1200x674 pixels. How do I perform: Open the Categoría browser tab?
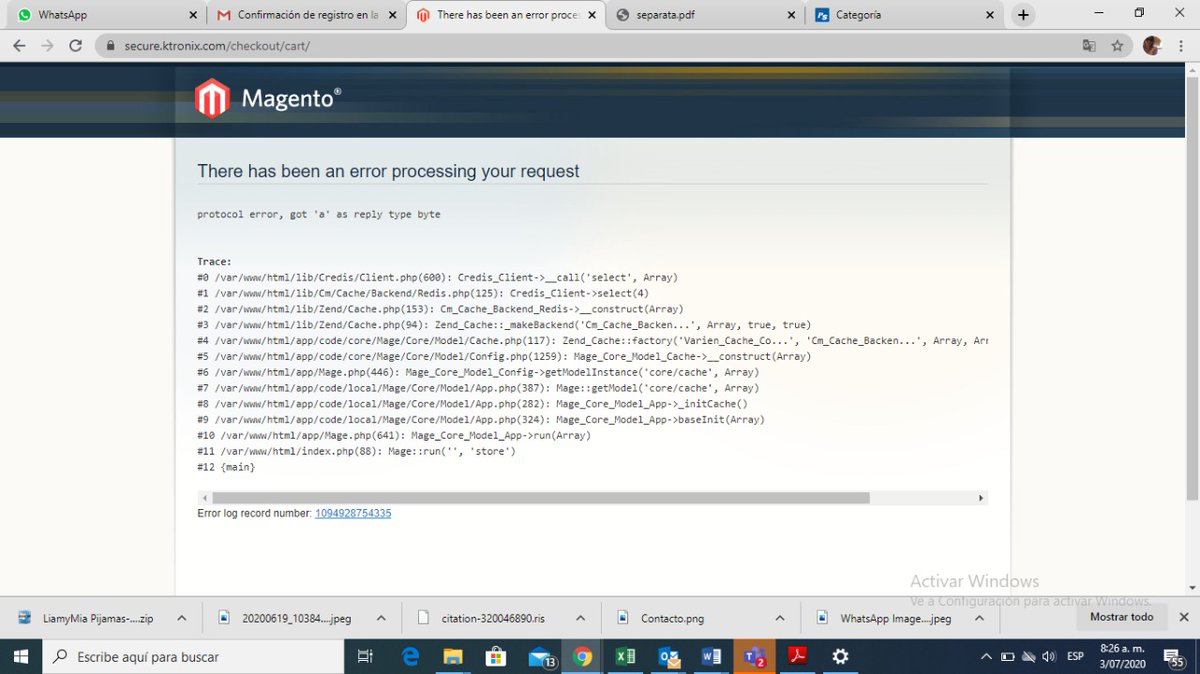905,15
